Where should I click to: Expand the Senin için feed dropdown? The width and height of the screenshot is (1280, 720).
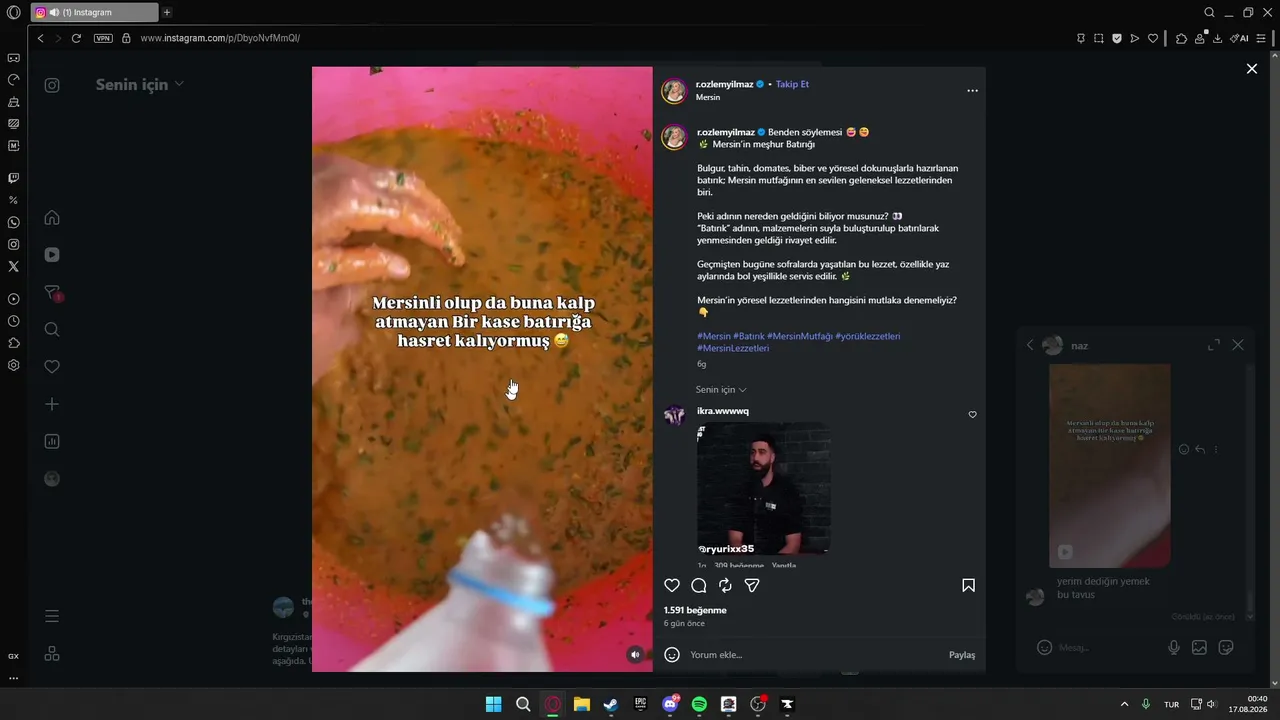(140, 85)
